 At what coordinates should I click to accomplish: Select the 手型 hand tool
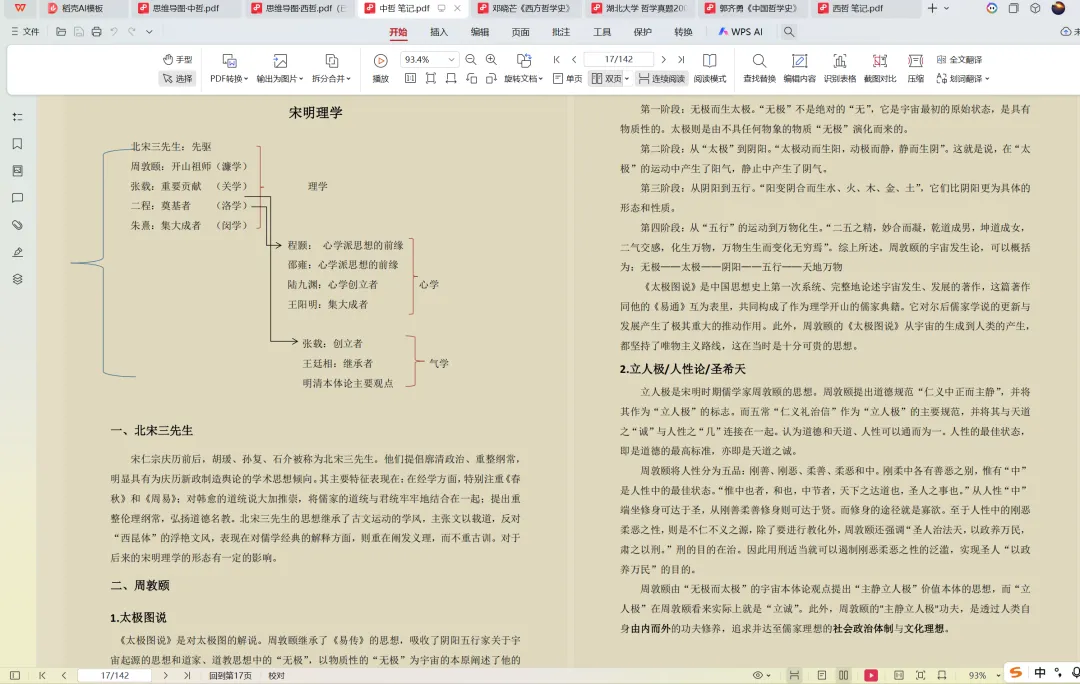click(x=178, y=60)
